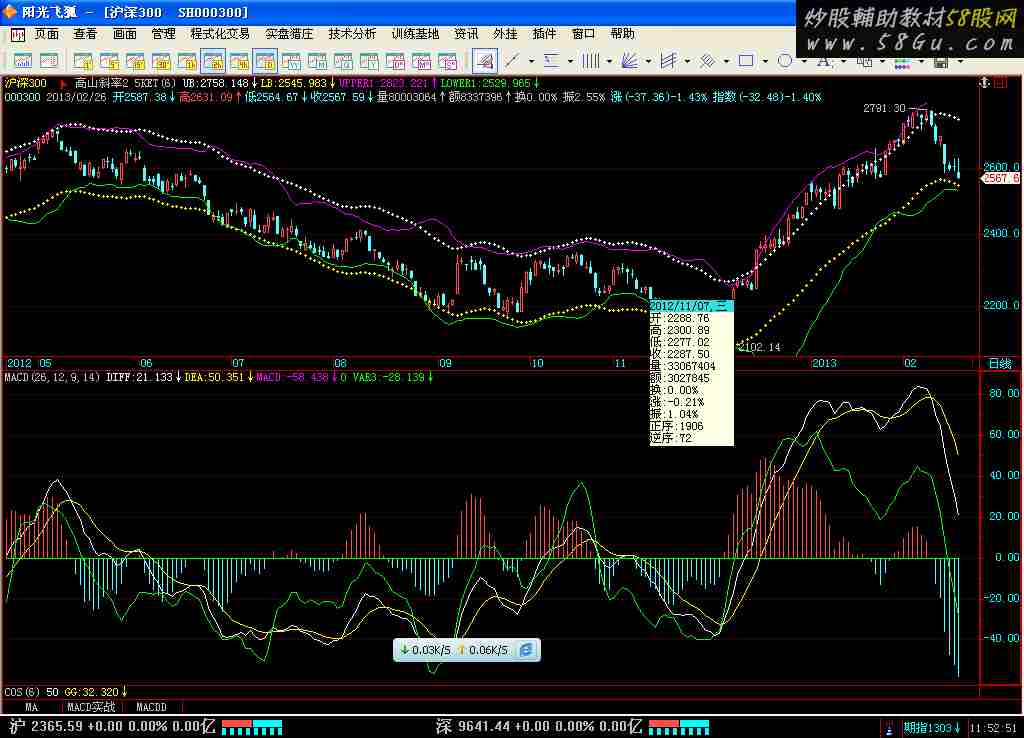The image size is (1024, 738).
Task: Open dropdown beside the vertical lines tool
Action: click(609, 61)
